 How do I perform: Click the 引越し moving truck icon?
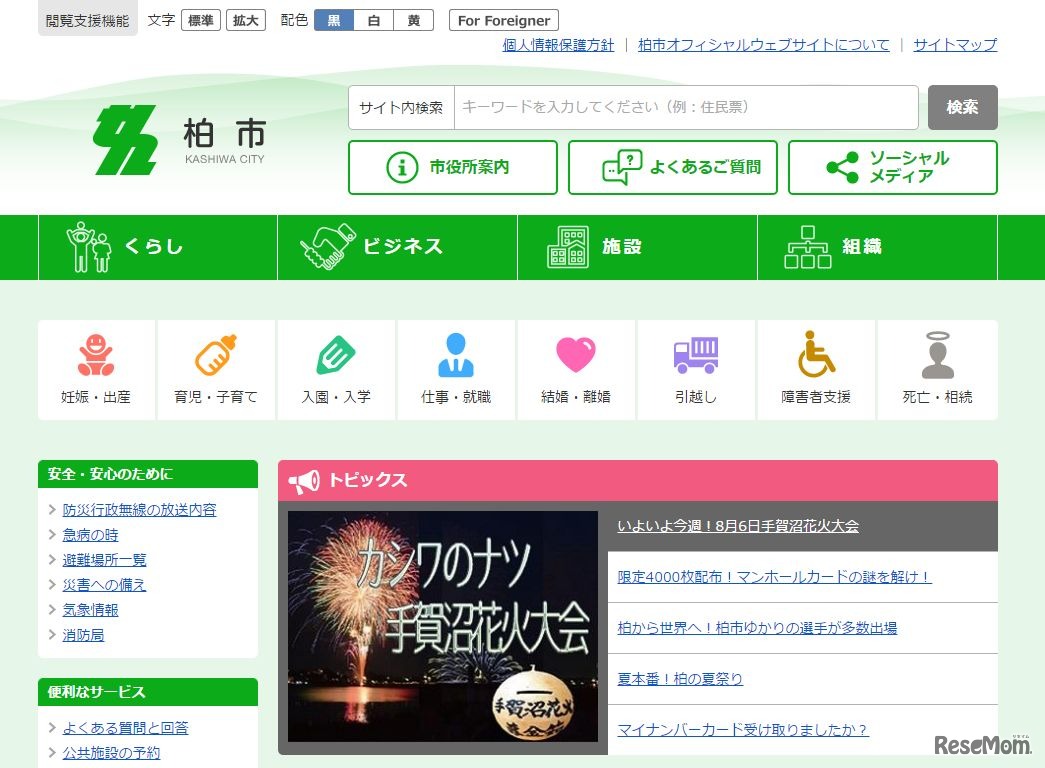tap(696, 368)
